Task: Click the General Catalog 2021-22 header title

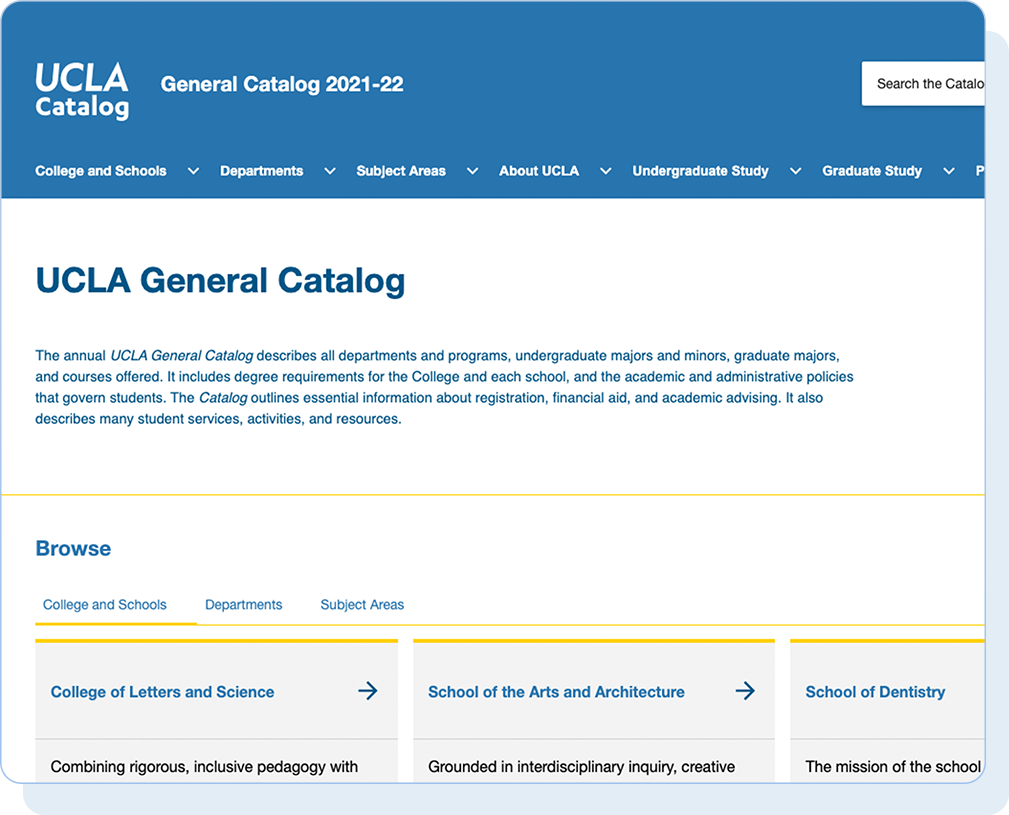Action: point(282,84)
